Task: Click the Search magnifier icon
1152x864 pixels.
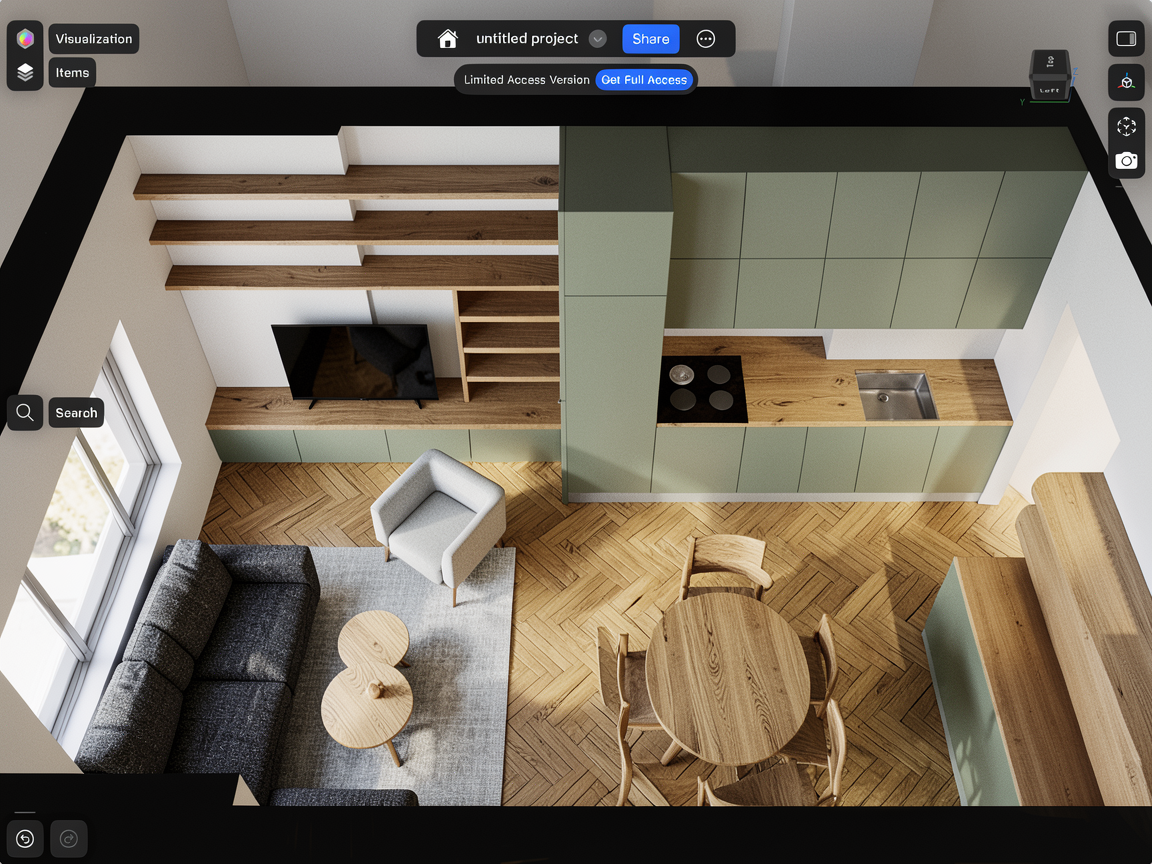Action: 25,412
